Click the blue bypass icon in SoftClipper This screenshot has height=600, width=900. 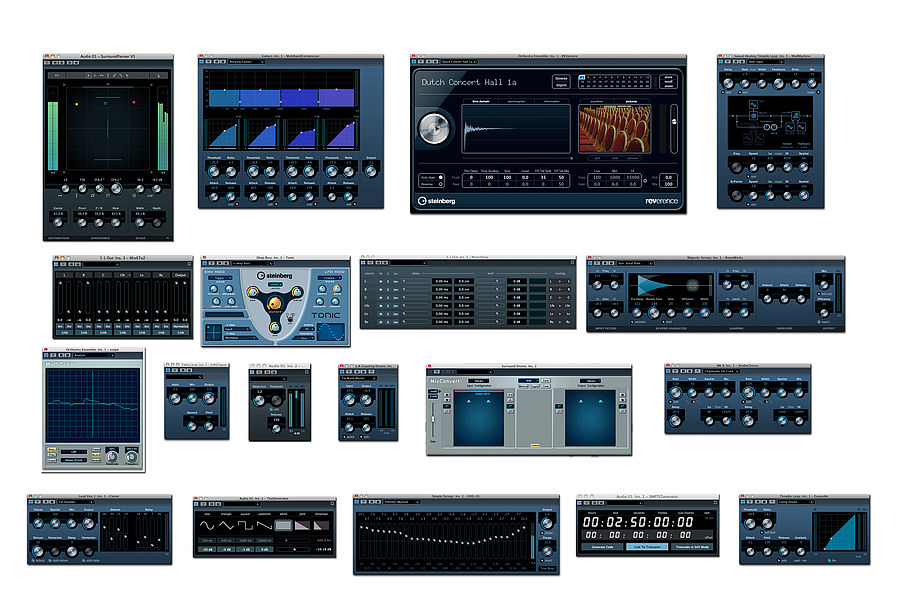[168, 371]
